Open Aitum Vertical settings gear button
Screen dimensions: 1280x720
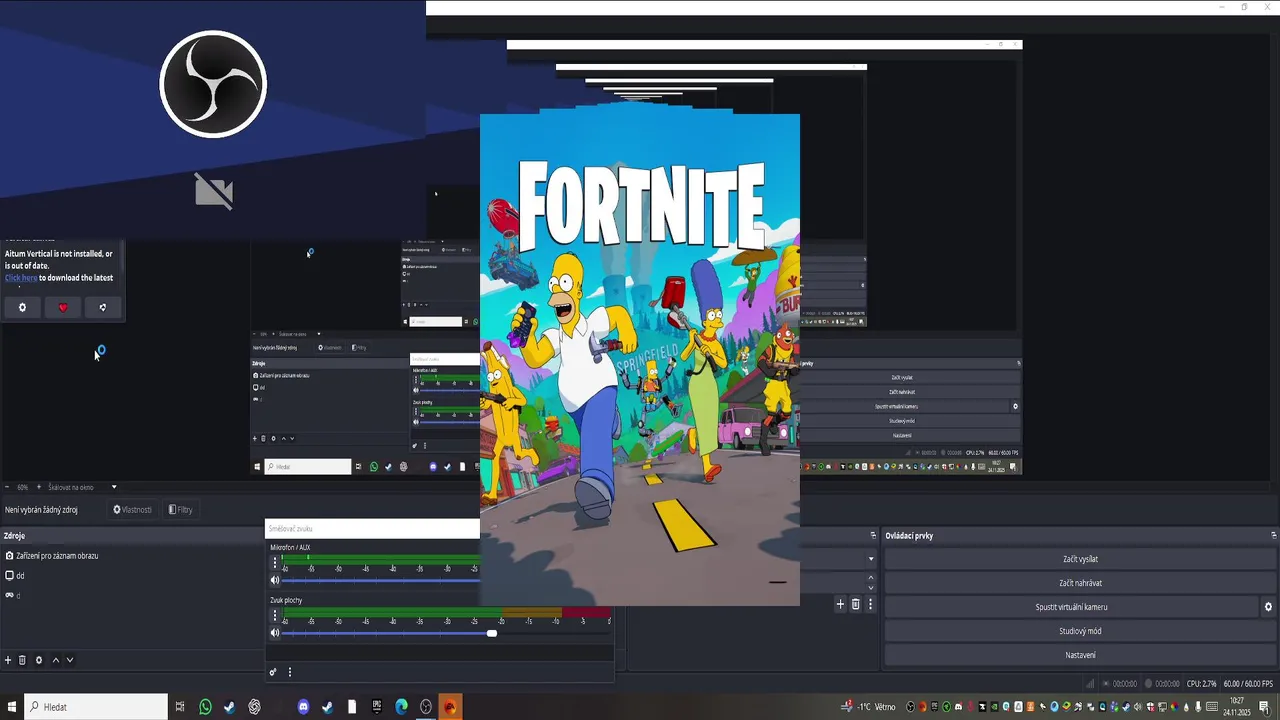(22, 307)
